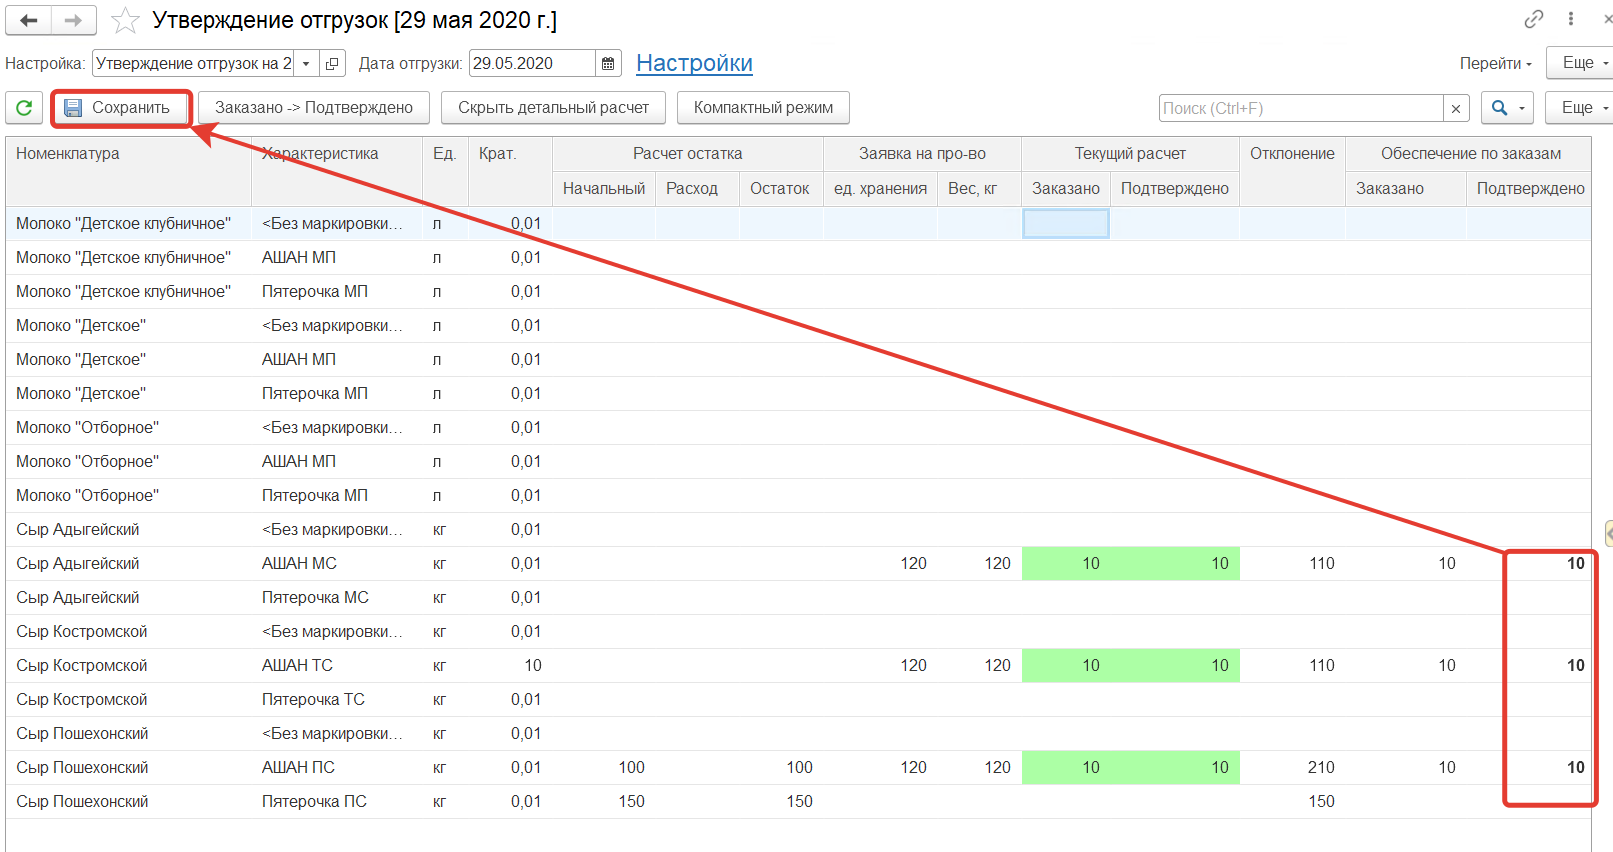Click into the Поиск search field
Image resolution: width=1613 pixels, height=852 pixels.
pos(1300,108)
